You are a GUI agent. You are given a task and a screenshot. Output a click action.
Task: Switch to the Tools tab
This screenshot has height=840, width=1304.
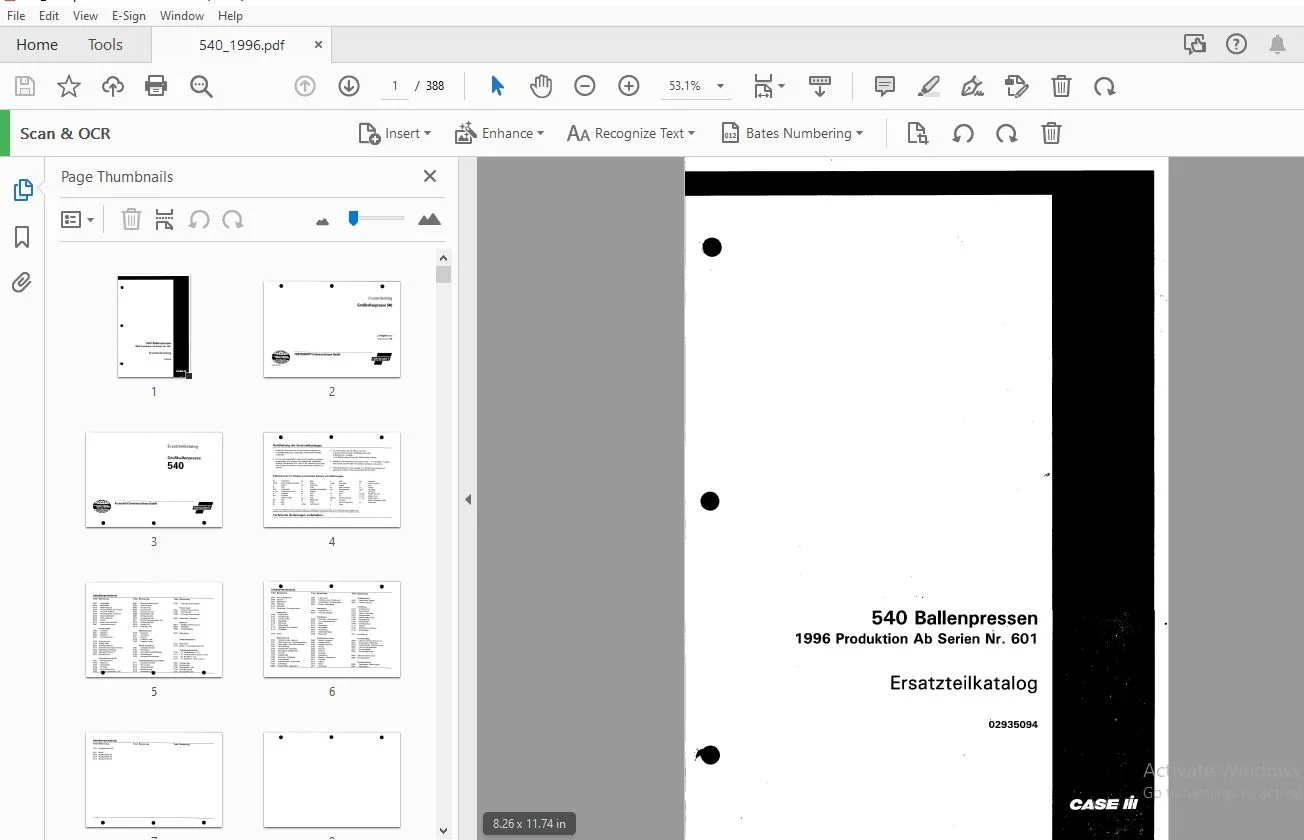(x=105, y=45)
